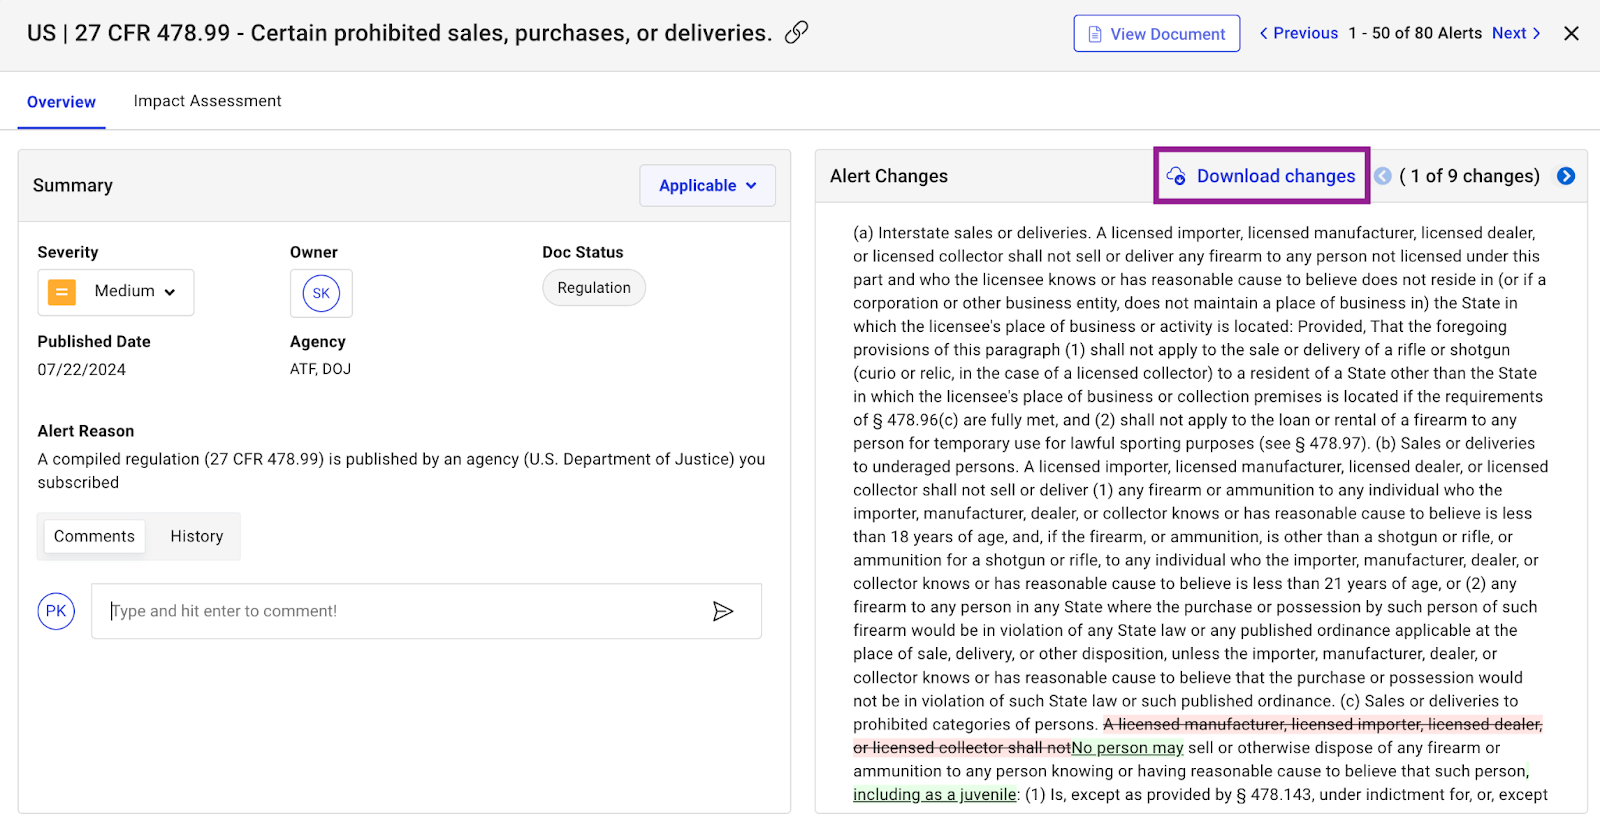1600x818 pixels.
Task: Click the View Document button
Action: point(1156,34)
